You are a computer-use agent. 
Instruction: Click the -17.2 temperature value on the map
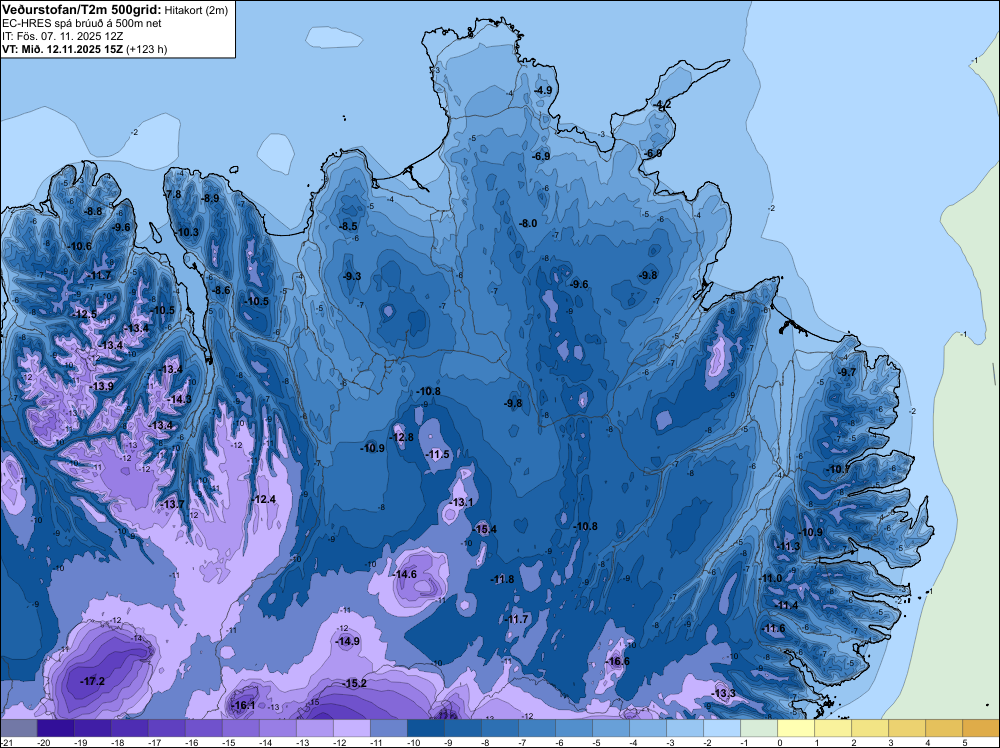pos(92,682)
